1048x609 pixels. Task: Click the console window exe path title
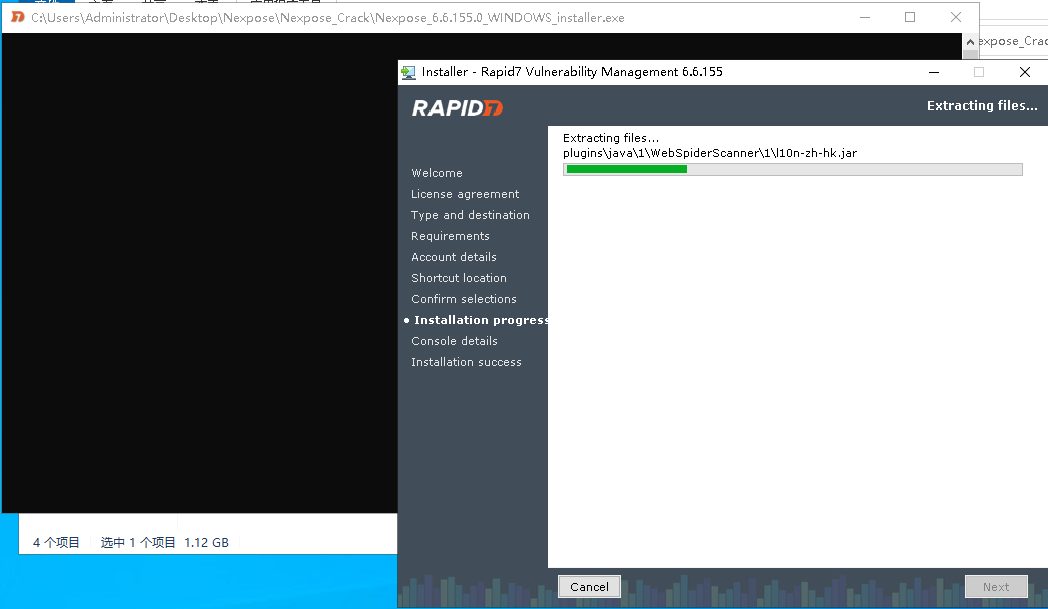(x=328, y=18)
